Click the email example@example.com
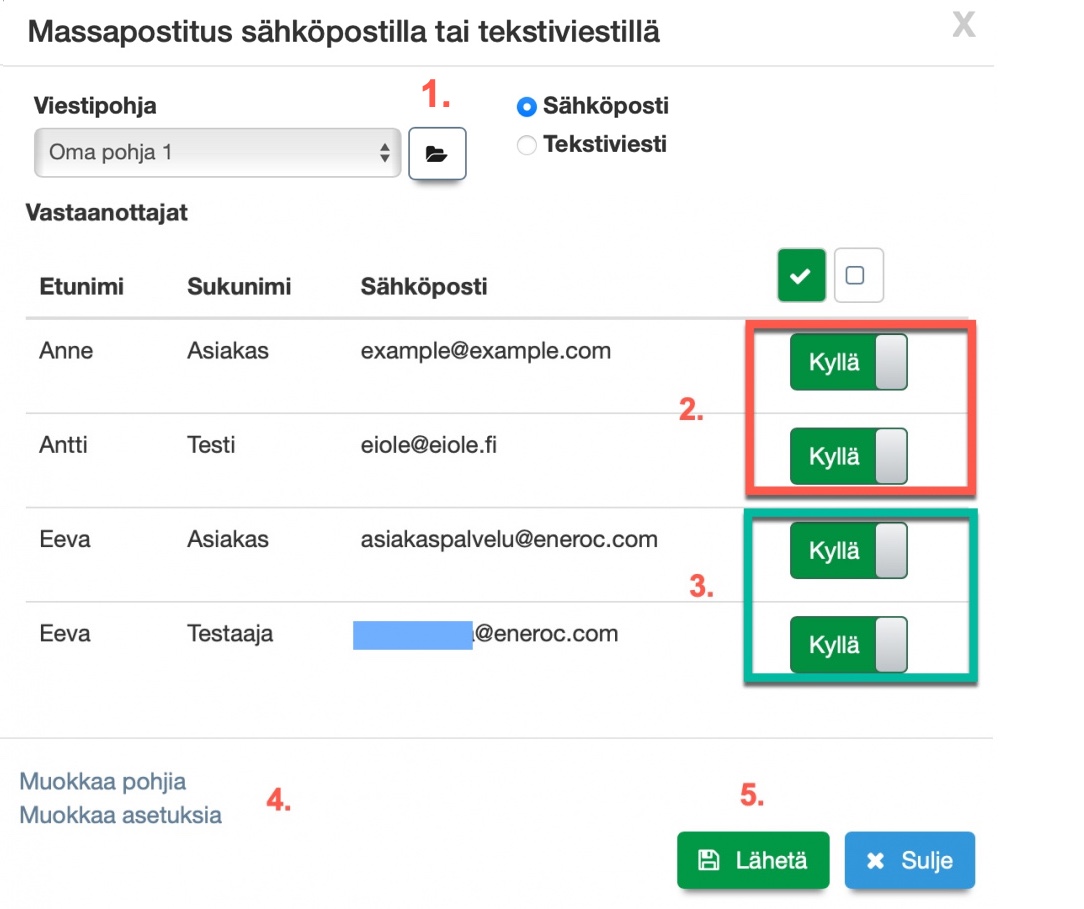The width and height of the screenshot is (1084, 909). pos(485,351)
